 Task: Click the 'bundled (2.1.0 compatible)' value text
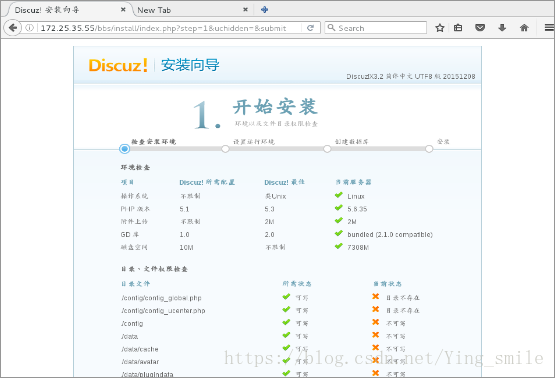click(390, 235)
